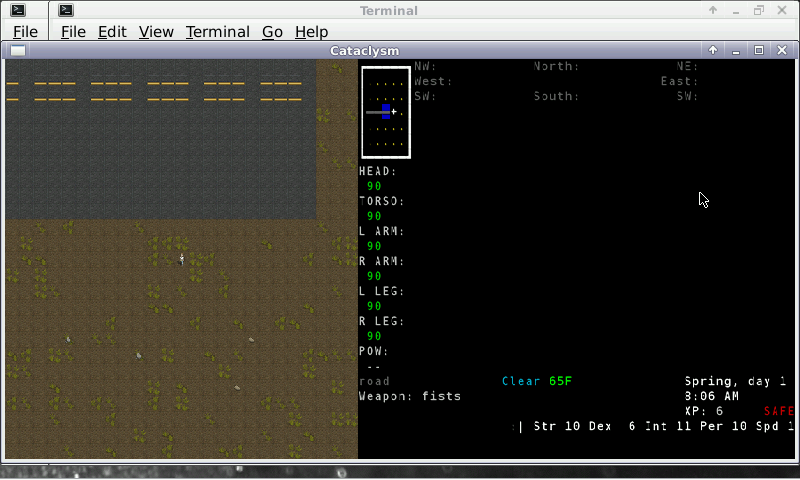The image size is (800, 480).
Task: Click the red SAFE mode indicator
Action: point(778,411)
